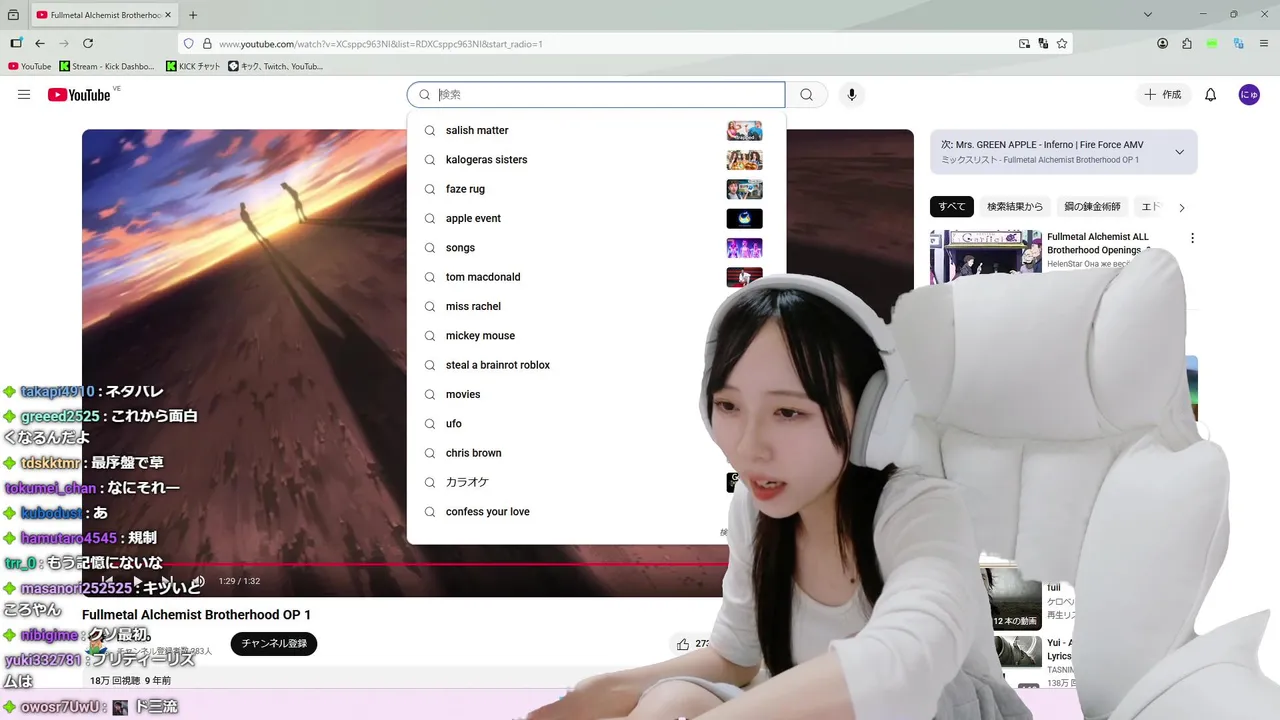Screen dimensions: 1280x720
Task: Open browser account profile icon
Action: coord(1162,44)
